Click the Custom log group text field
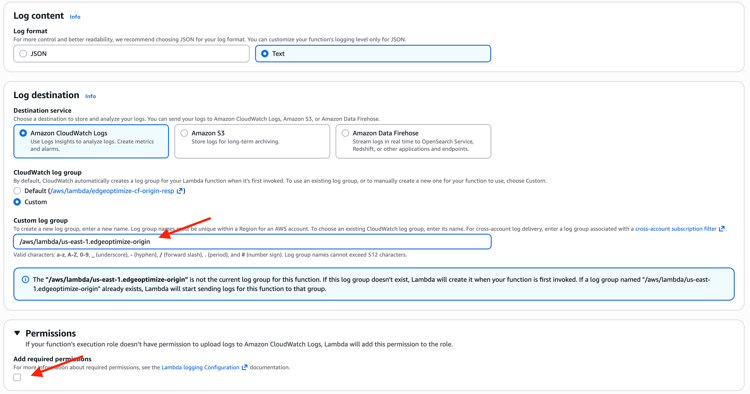Viewport: 750px width, 394px height. tap(252, 241)
